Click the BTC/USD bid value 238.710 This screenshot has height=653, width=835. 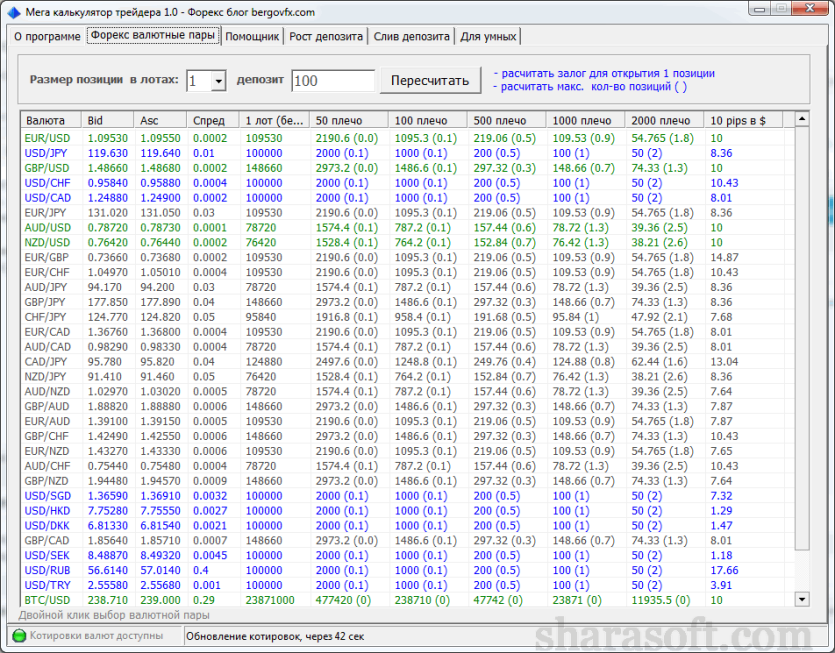point(108,600)
